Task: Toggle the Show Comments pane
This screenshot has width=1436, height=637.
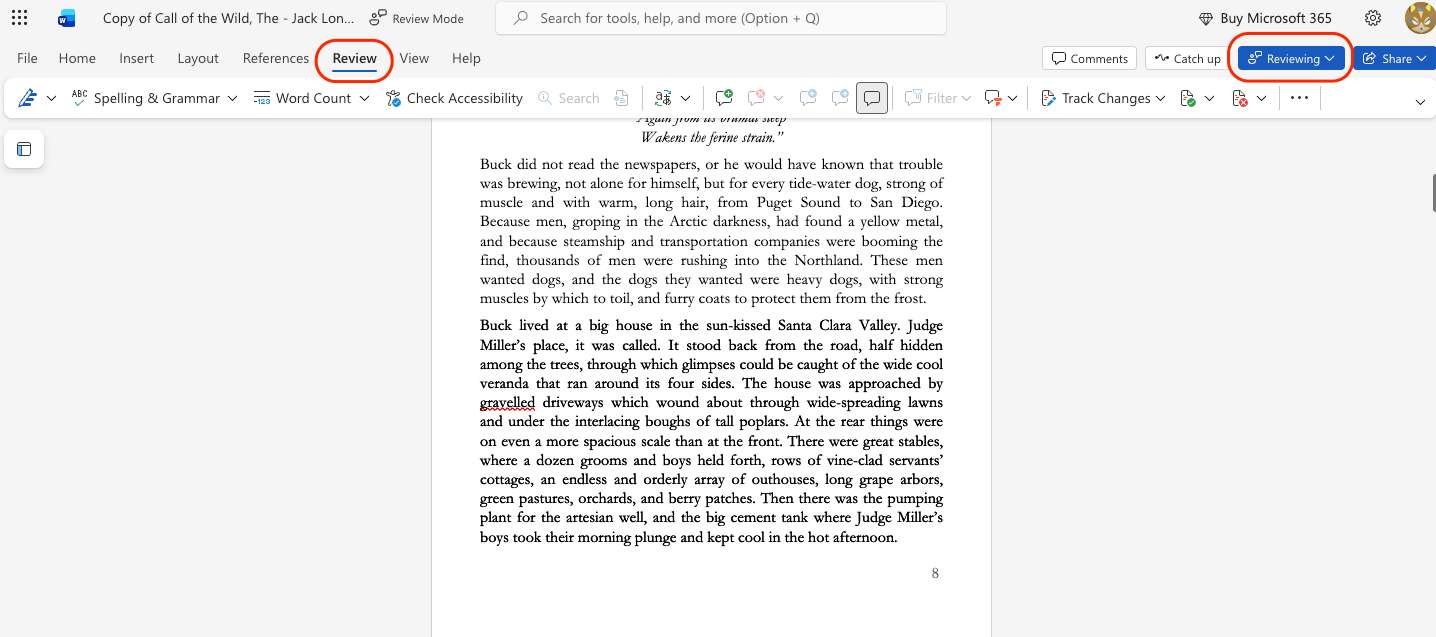Action: [872, 98]
